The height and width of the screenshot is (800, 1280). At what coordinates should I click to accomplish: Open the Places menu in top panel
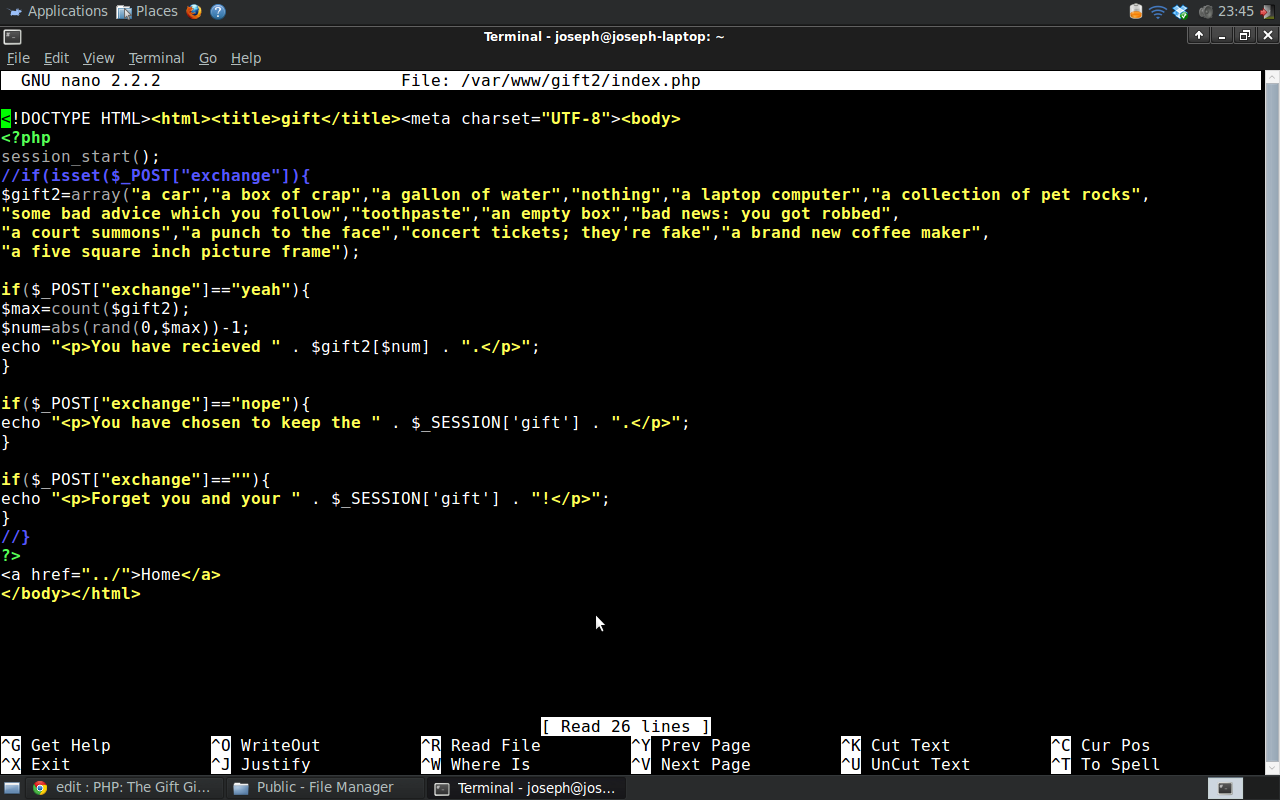tap(146, 11)
